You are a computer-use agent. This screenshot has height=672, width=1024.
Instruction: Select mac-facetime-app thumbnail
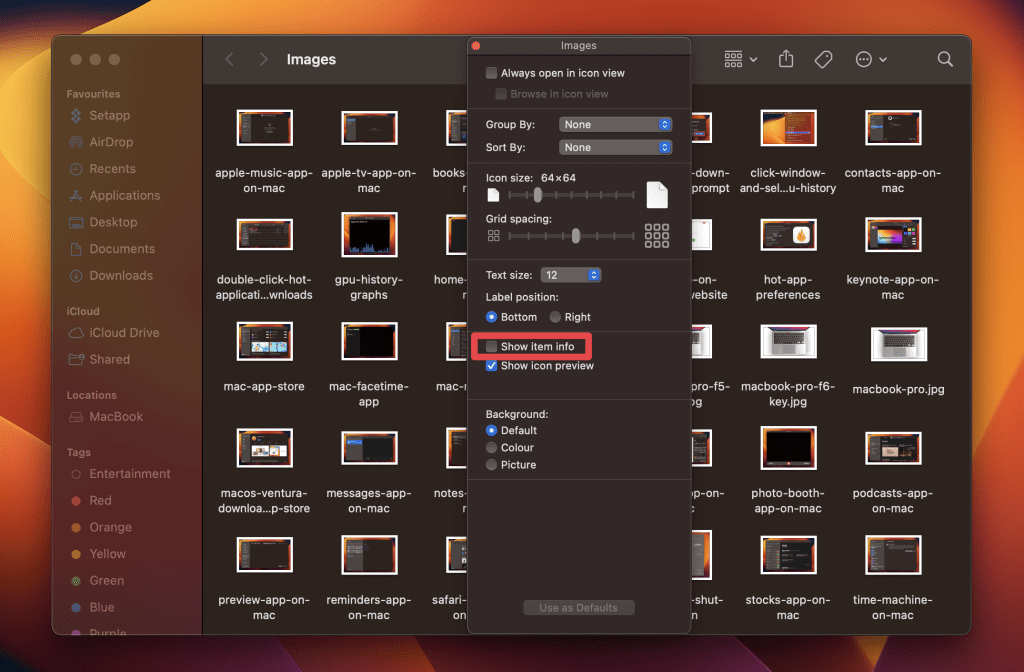[369, 341]
